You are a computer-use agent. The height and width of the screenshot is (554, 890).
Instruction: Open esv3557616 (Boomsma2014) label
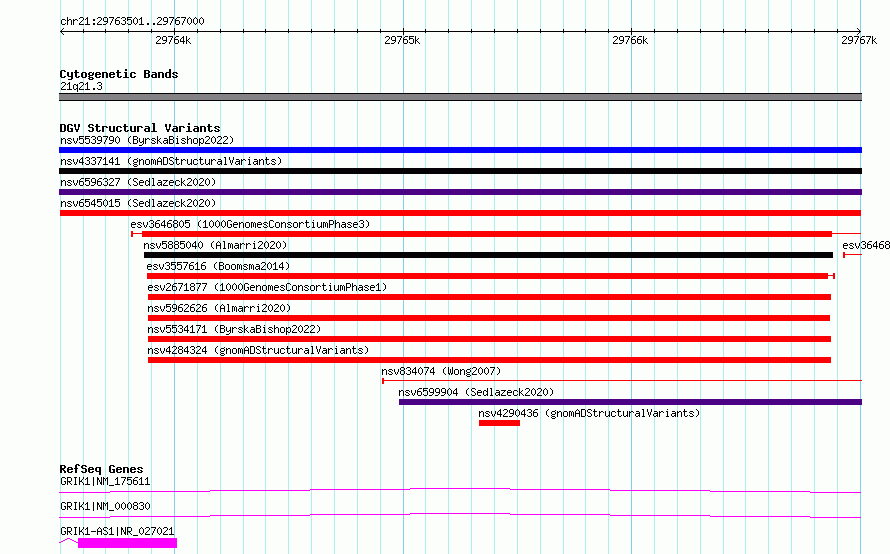pos(218,266)
